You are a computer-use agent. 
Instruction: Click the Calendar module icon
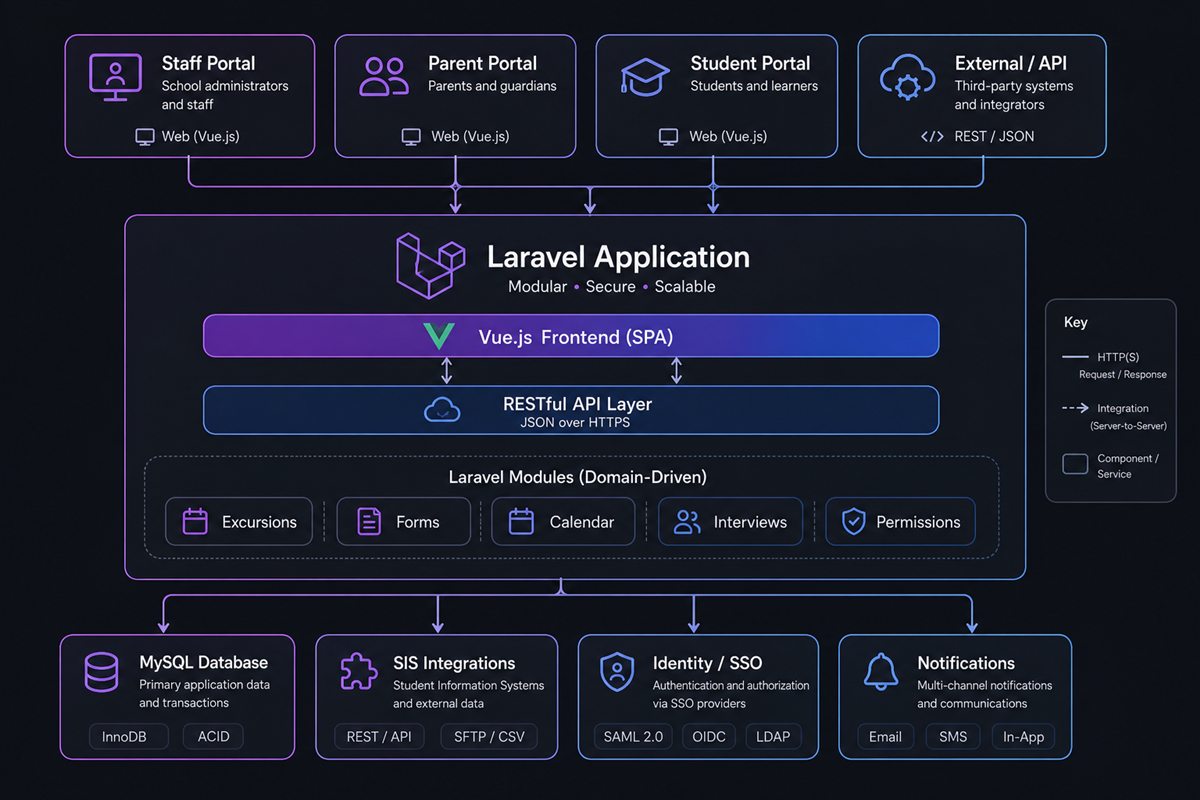coord(521,521)
